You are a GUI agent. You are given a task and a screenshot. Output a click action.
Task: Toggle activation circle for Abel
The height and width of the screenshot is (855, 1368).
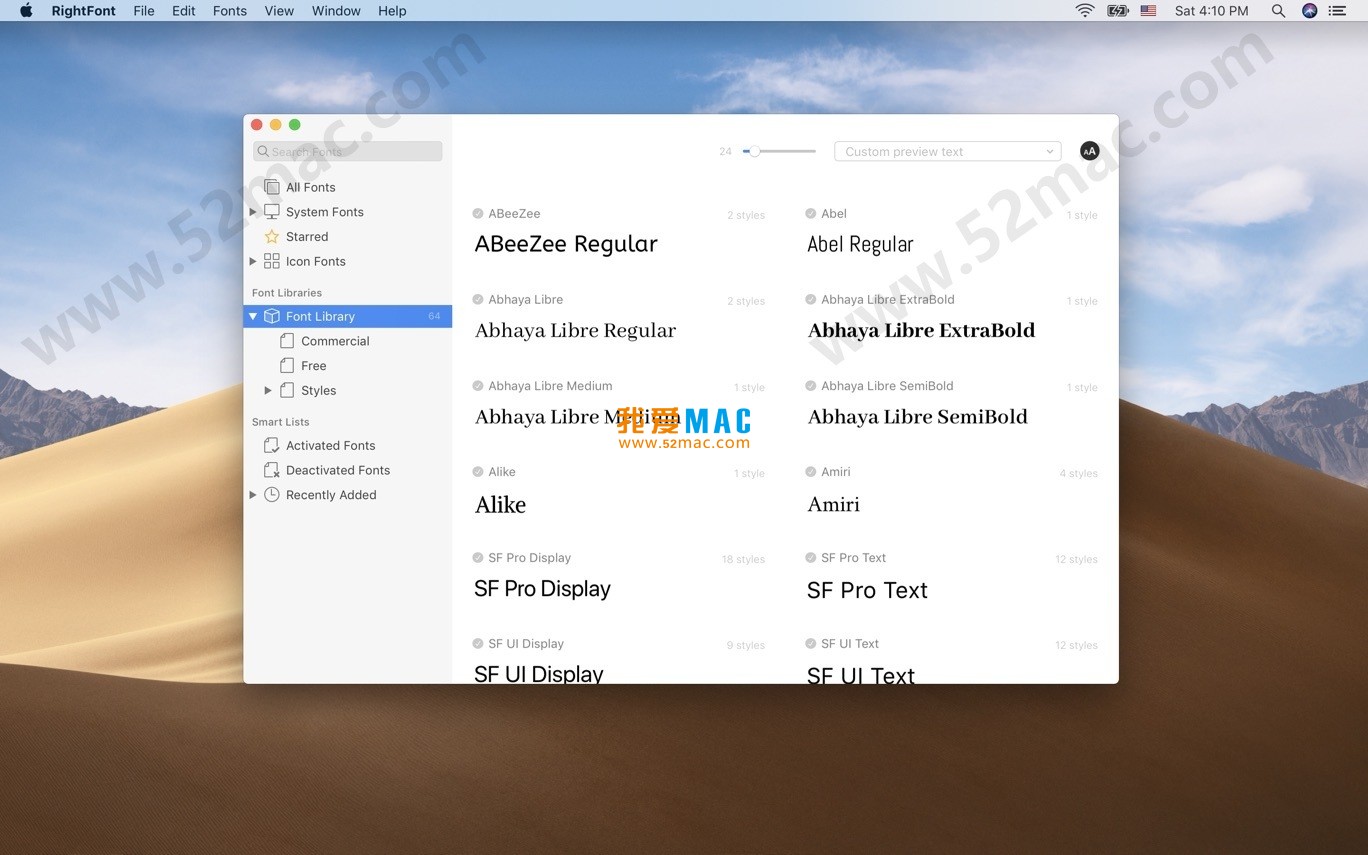pos(811,213)
